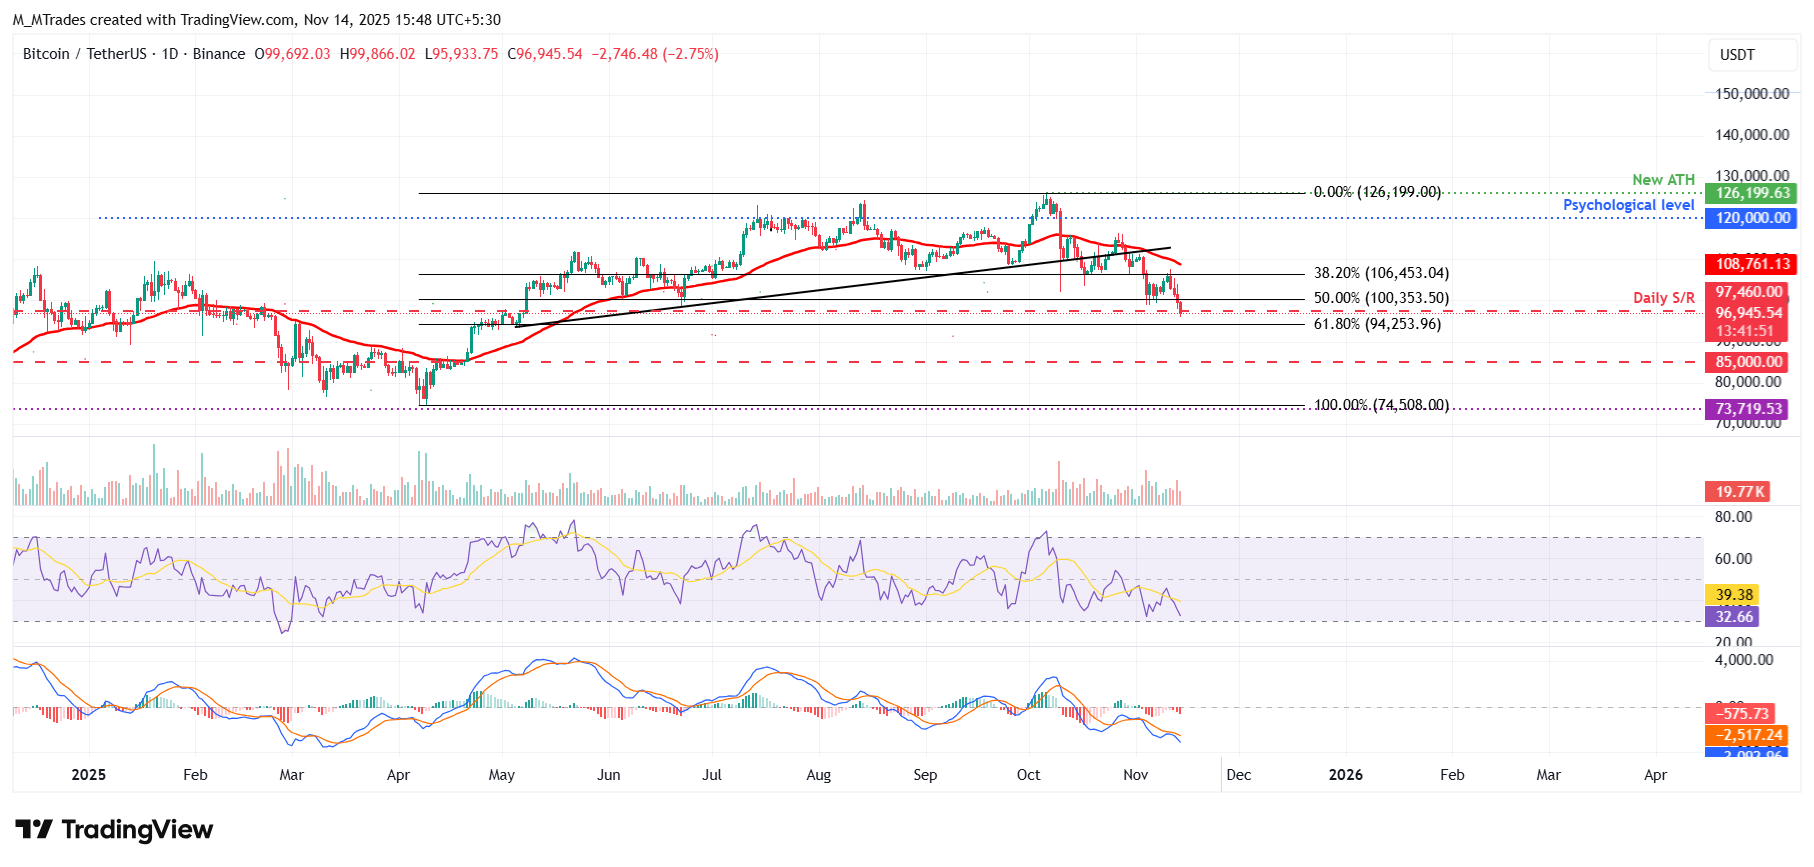
Task: Select the yellow 39.38 RSI average tag
Action: coord(1734,595)
